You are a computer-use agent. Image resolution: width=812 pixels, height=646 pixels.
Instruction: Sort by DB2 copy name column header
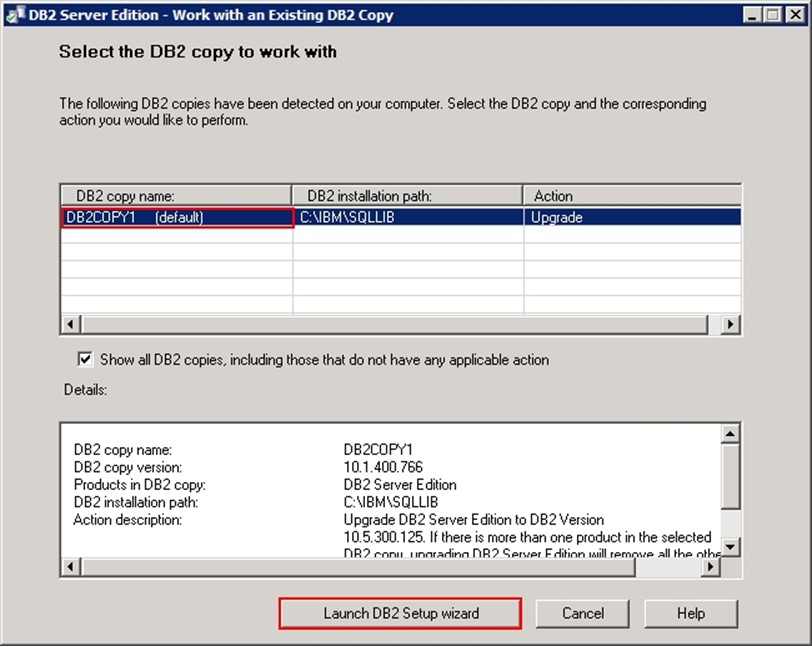click(177, 196)
